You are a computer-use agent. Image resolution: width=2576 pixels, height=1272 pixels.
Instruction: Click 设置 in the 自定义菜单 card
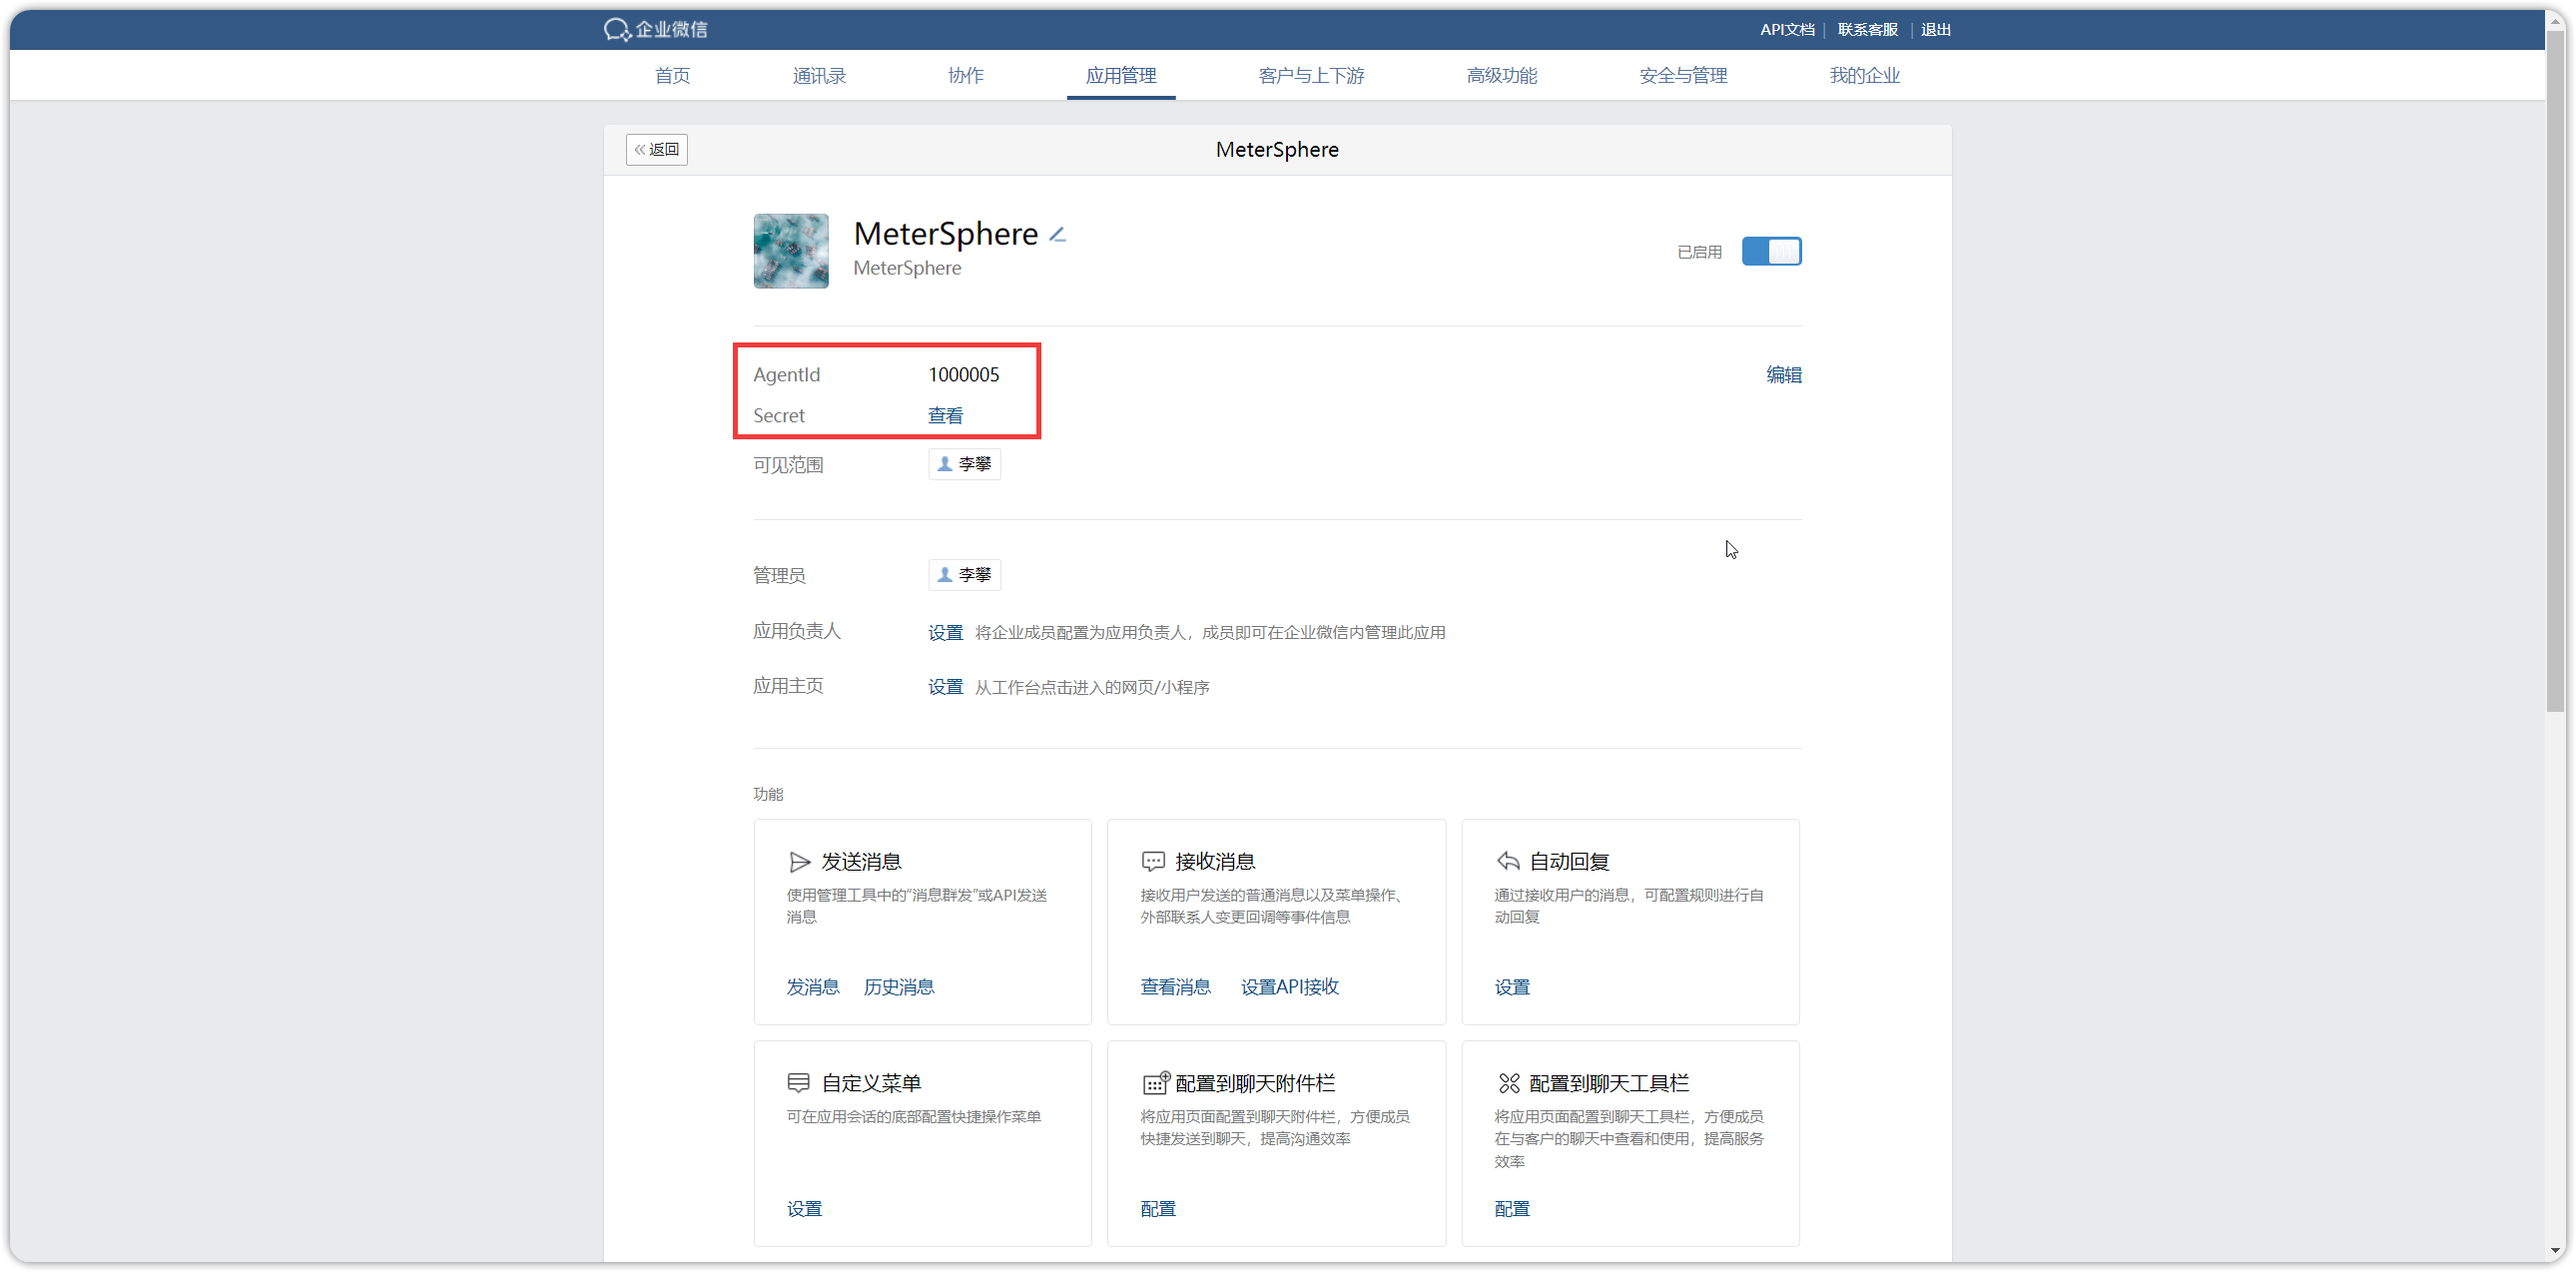point(804,1209)
